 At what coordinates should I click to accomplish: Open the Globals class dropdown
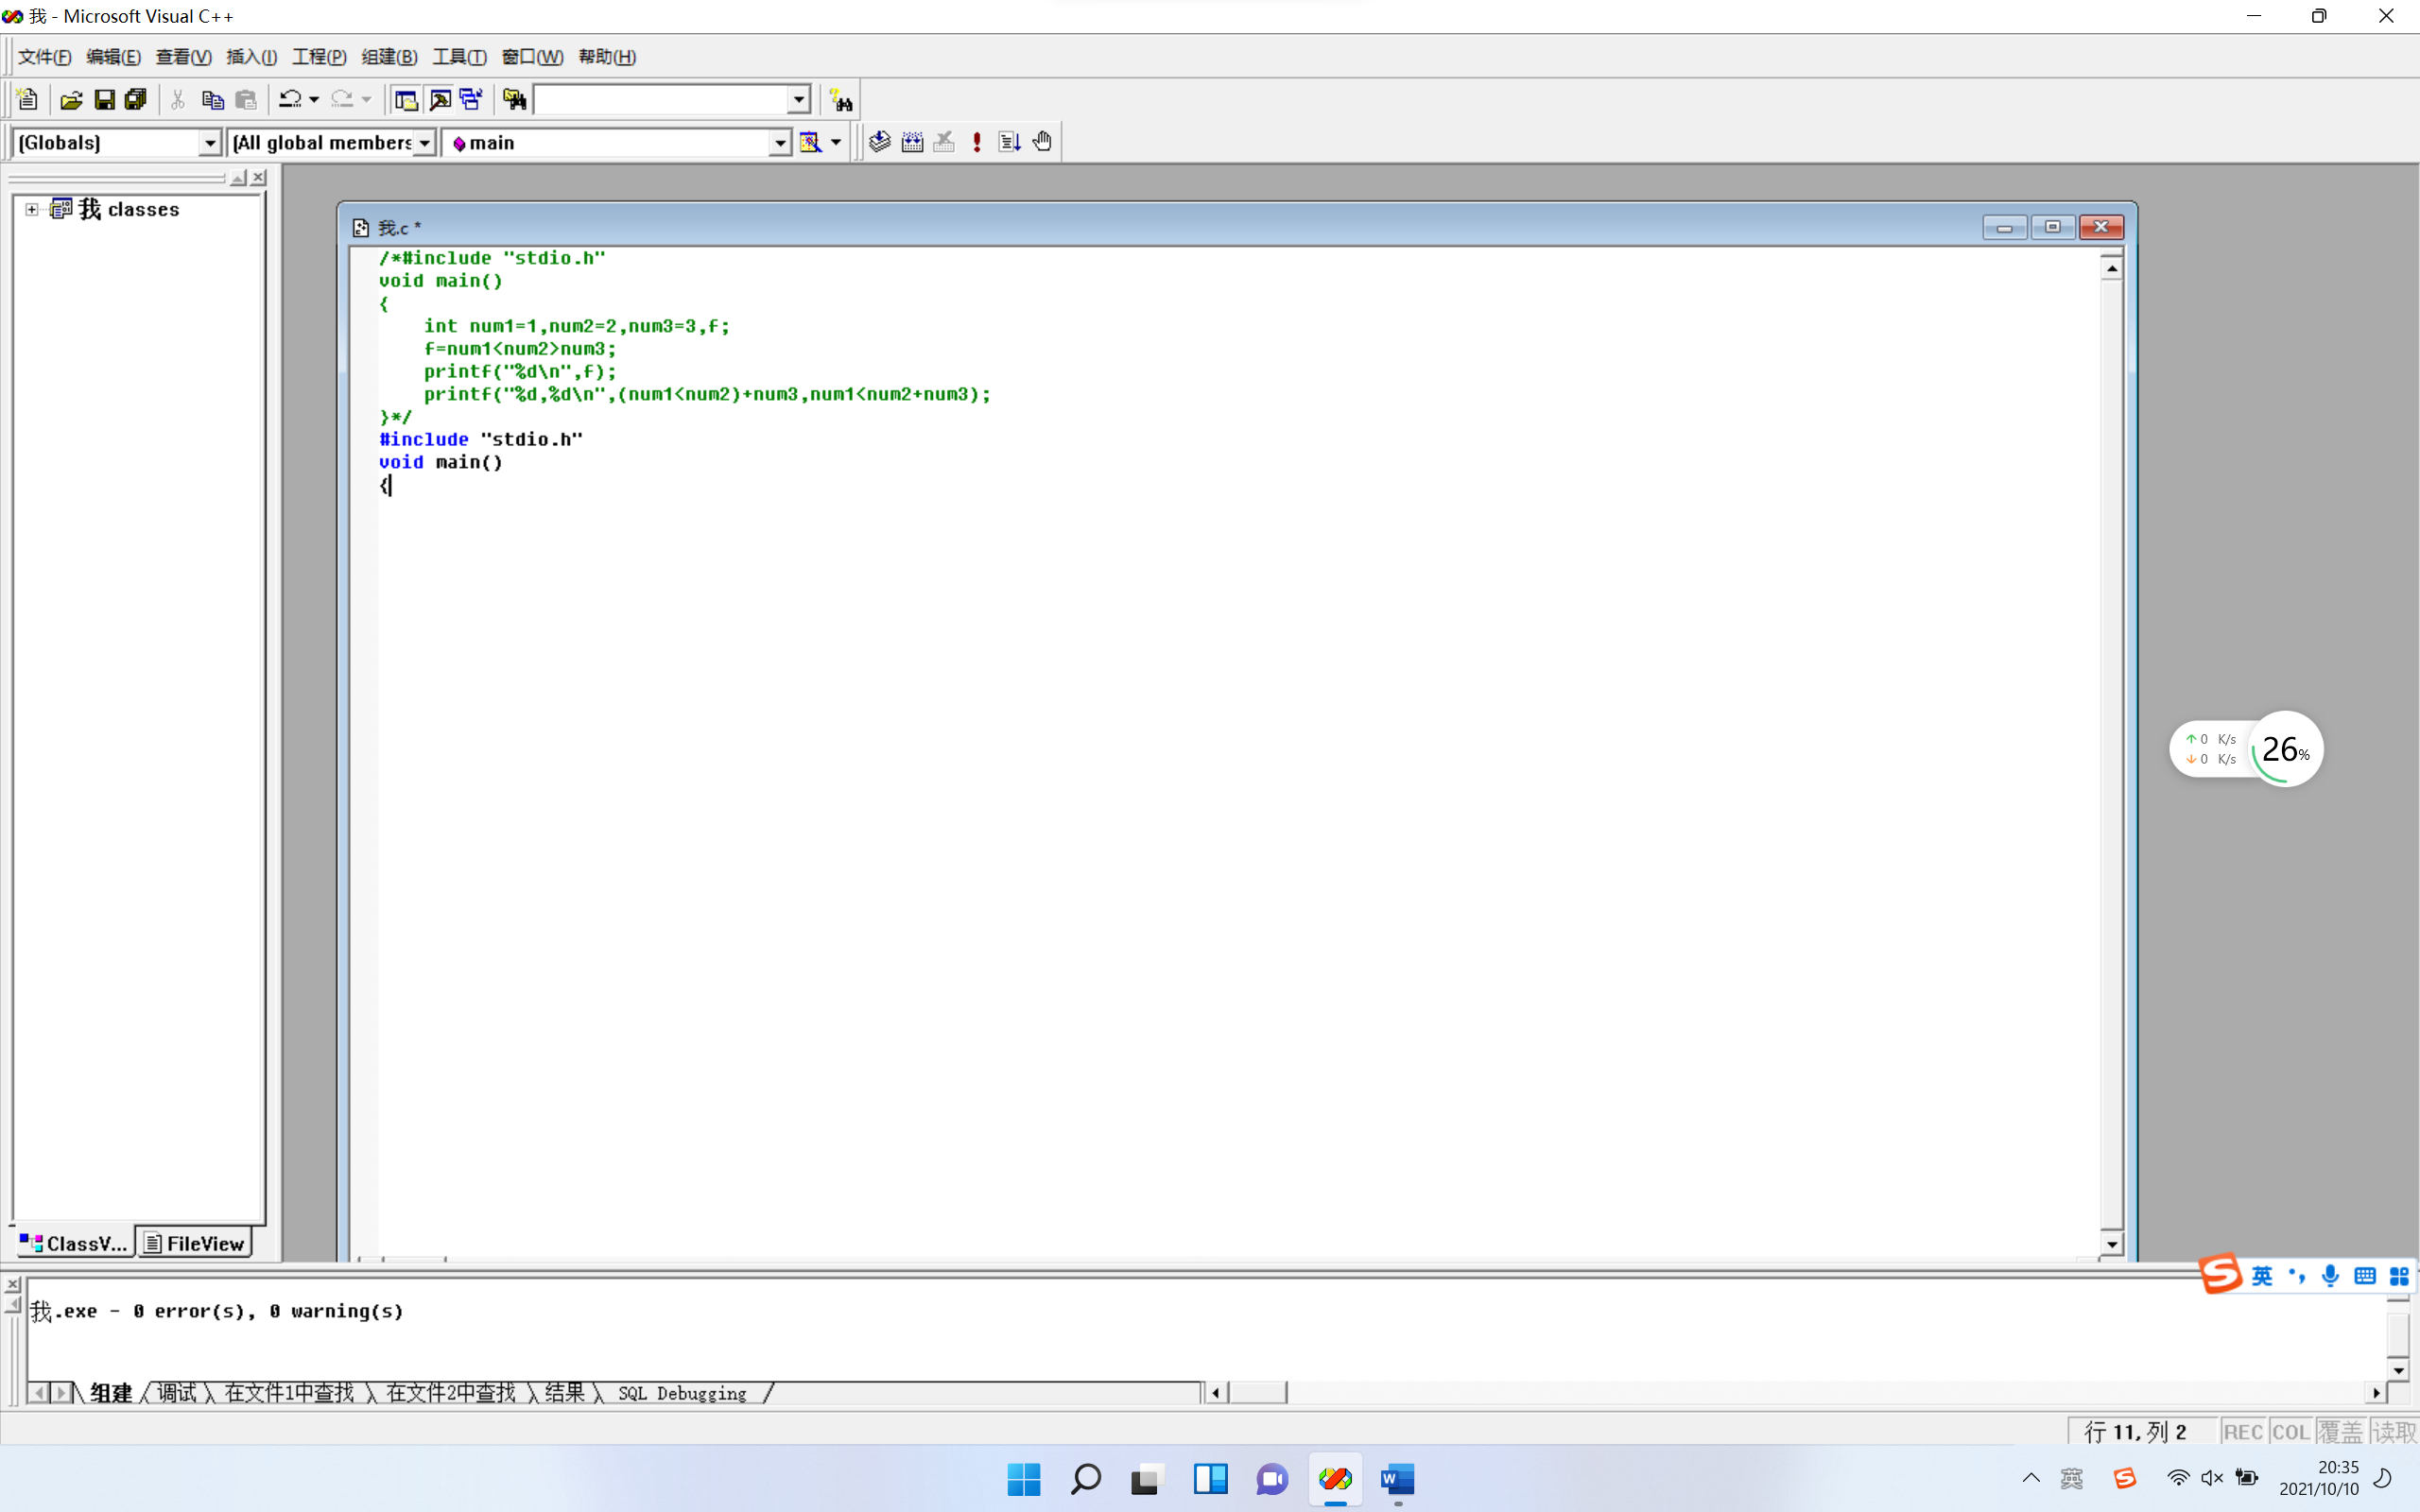pyautogui.click(x=209, y=143)
